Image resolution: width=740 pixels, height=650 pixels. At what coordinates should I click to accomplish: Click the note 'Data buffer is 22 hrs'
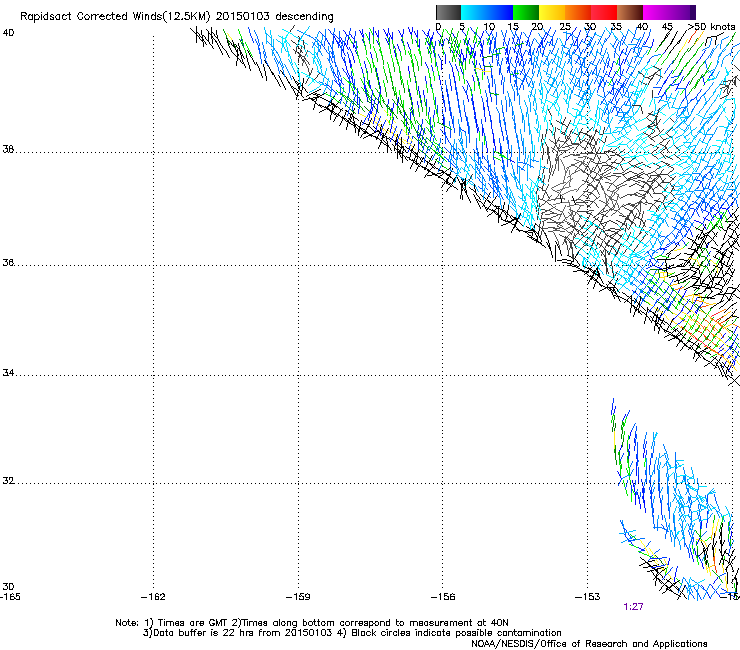pos(204,633)
